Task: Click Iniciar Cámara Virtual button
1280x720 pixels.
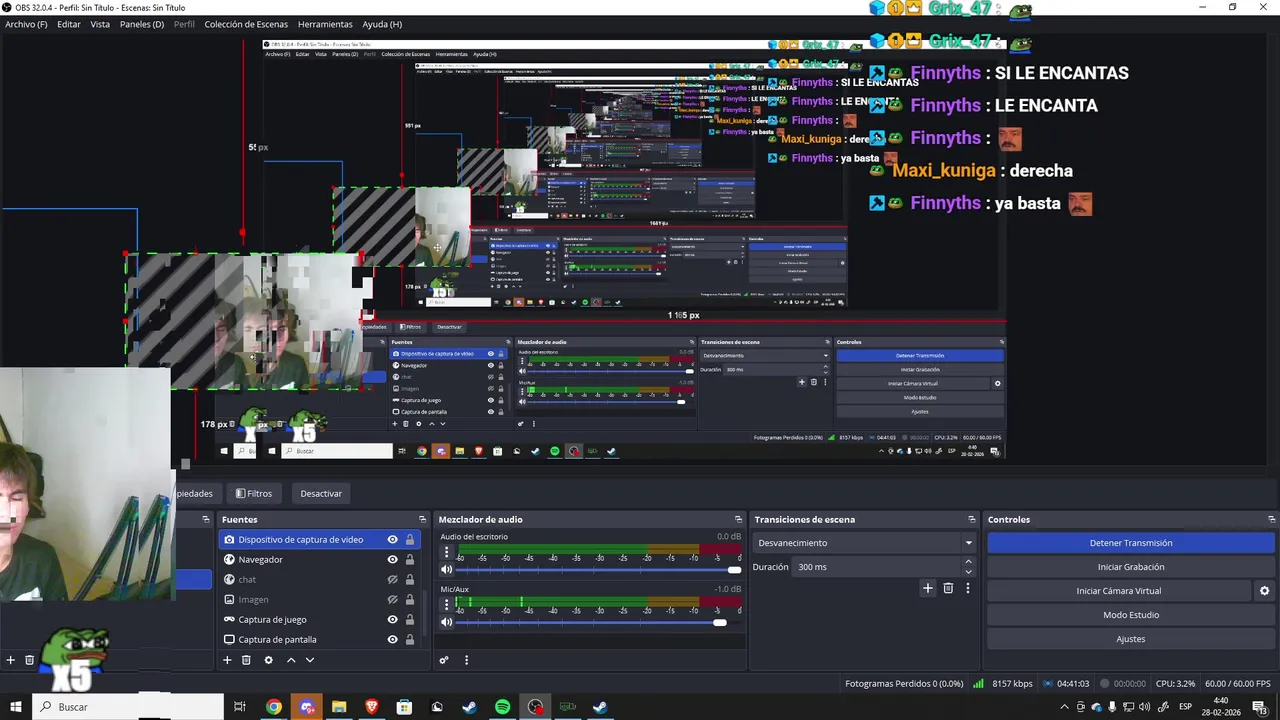Action: tap(1119, 591)
